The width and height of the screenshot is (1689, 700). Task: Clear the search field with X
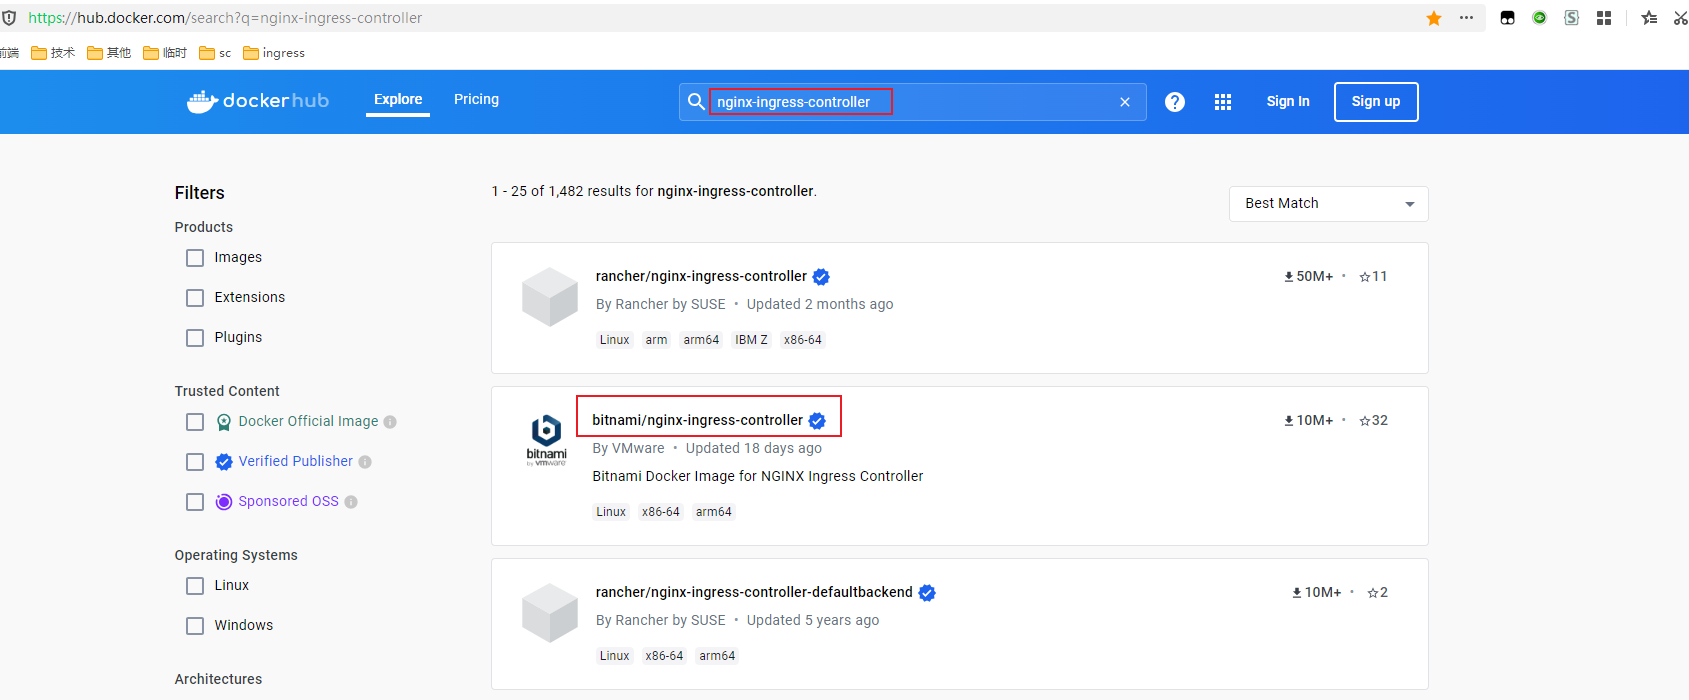tap(1125, 102)
